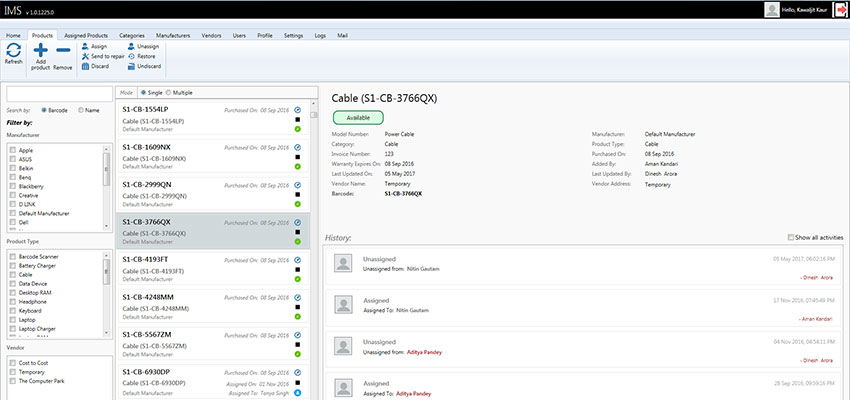Click blue assigned icon of S1-CB-6930DP
This screenshot has height=400, width=850.
pyautogui.click(x=298, y=392)
